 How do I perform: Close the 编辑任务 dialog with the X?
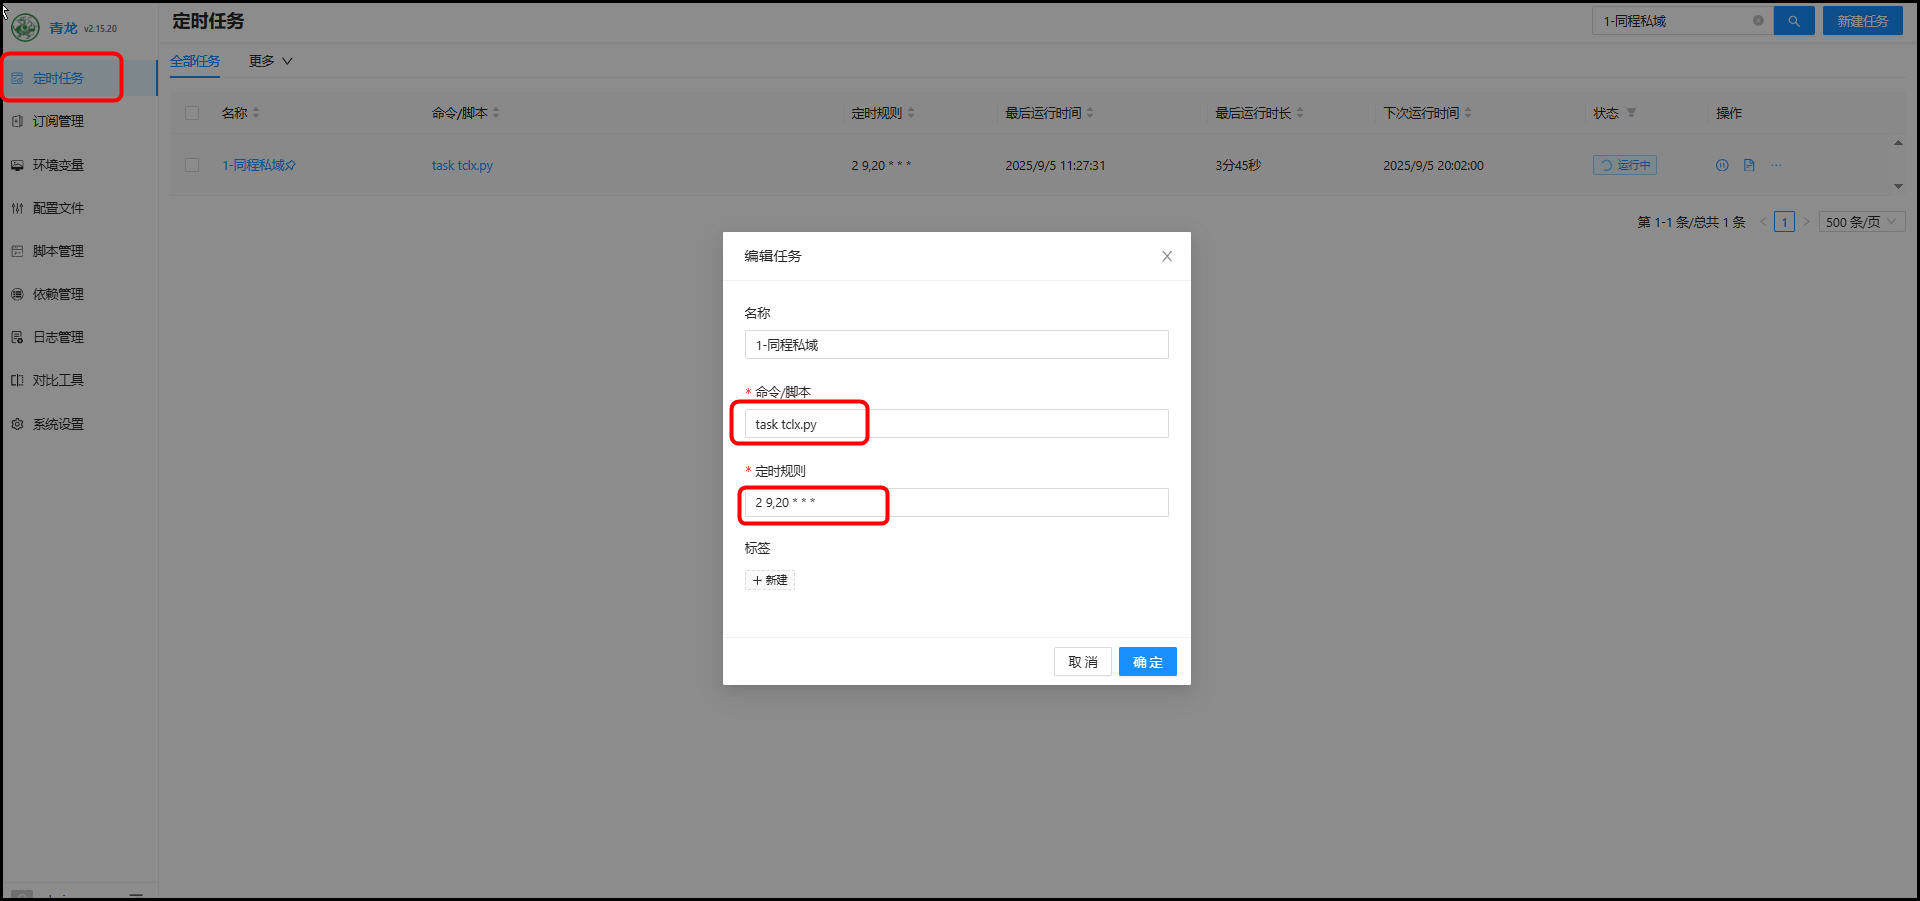point(1167,256)
